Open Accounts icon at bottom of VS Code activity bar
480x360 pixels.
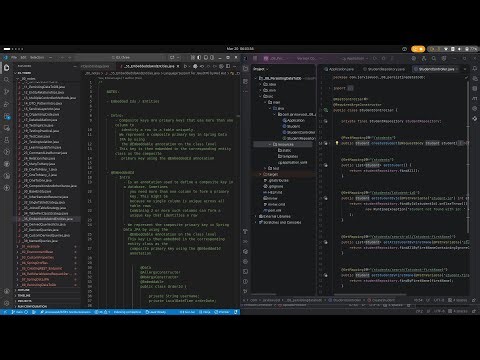[x=6, y=291]
